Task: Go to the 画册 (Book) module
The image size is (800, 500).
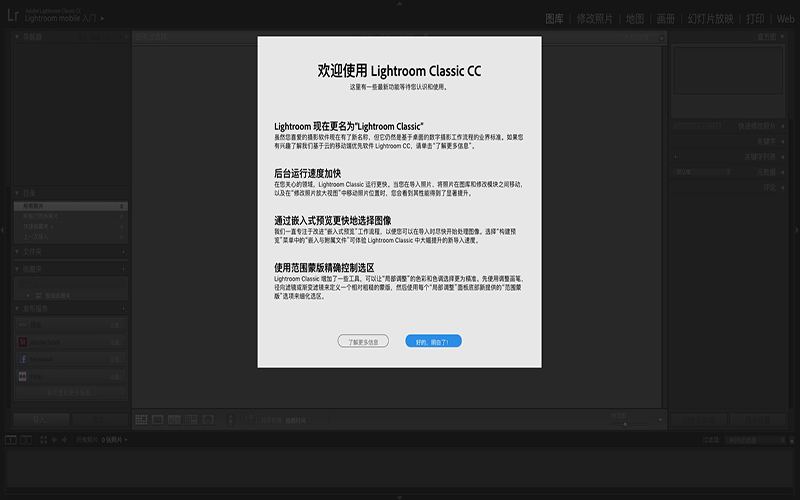Action: pos(665,19)
